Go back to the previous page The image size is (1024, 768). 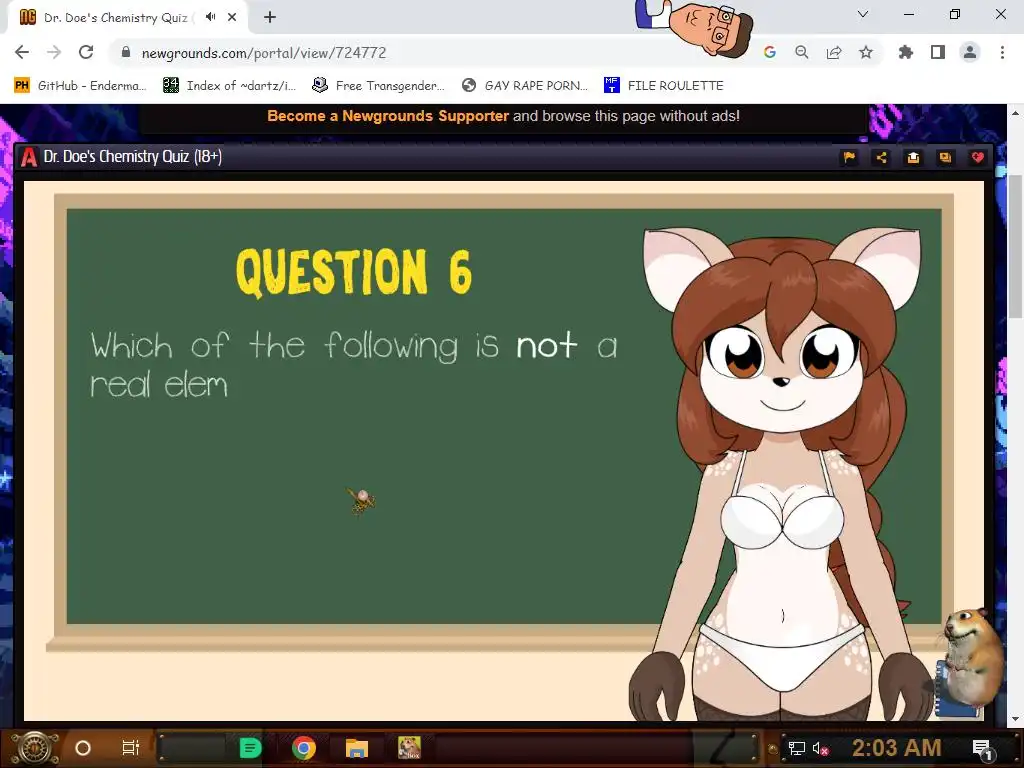(x=22, y=52)
